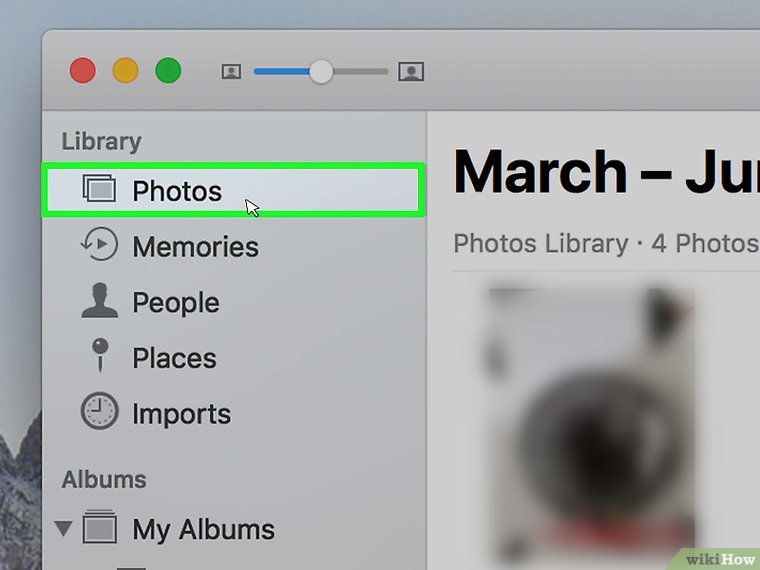Go to the People label
Screen dimensions: 760x570
tap(175, 303)
